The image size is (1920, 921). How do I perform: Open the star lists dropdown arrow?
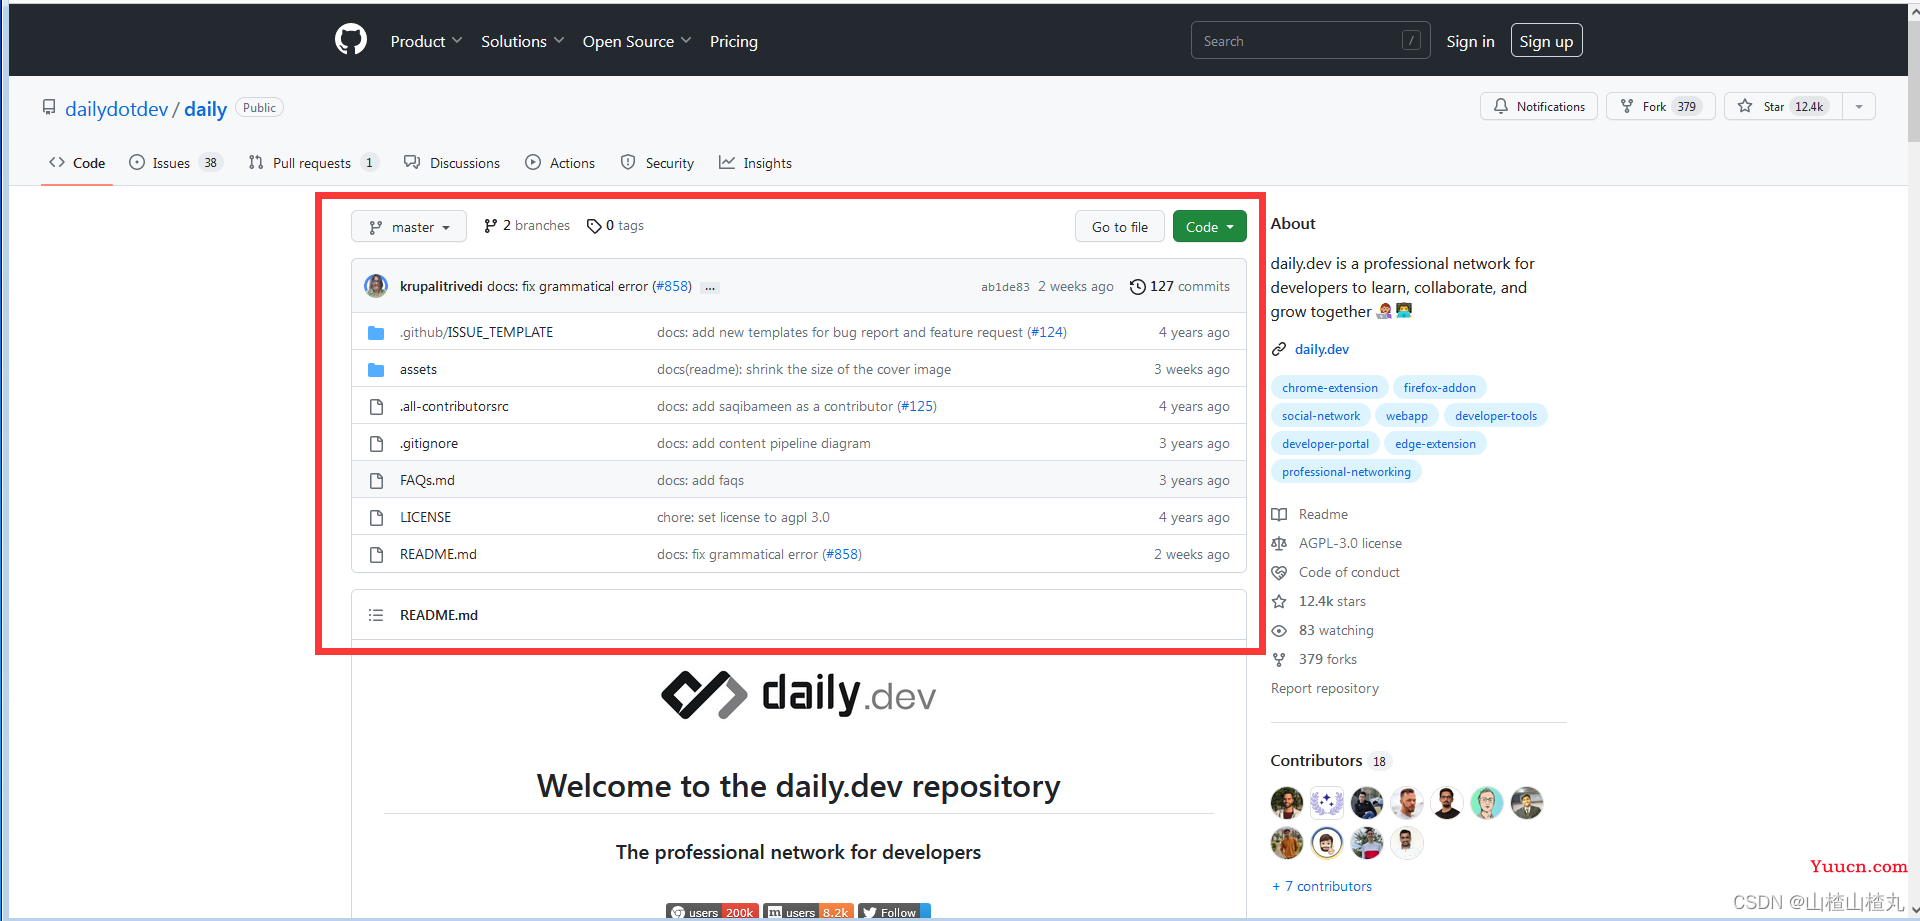1858,106
